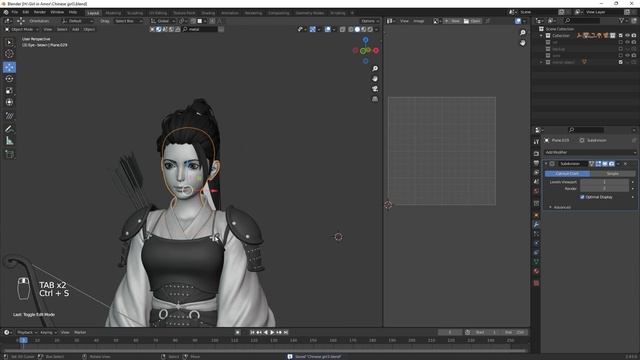Open the Render properties tab

(536, 153)
